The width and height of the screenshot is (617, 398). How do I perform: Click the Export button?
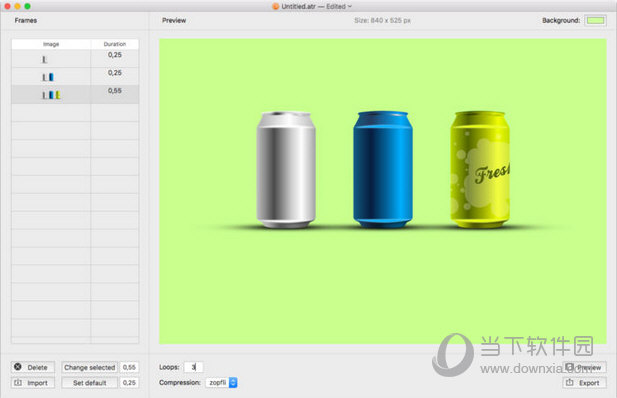click(584, 383)
